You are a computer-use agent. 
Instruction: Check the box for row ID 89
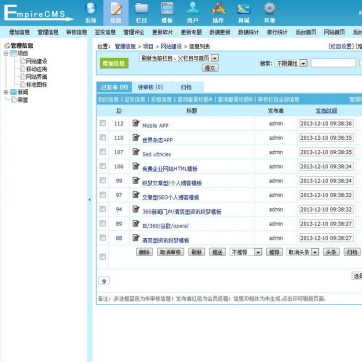coord(103,223)
